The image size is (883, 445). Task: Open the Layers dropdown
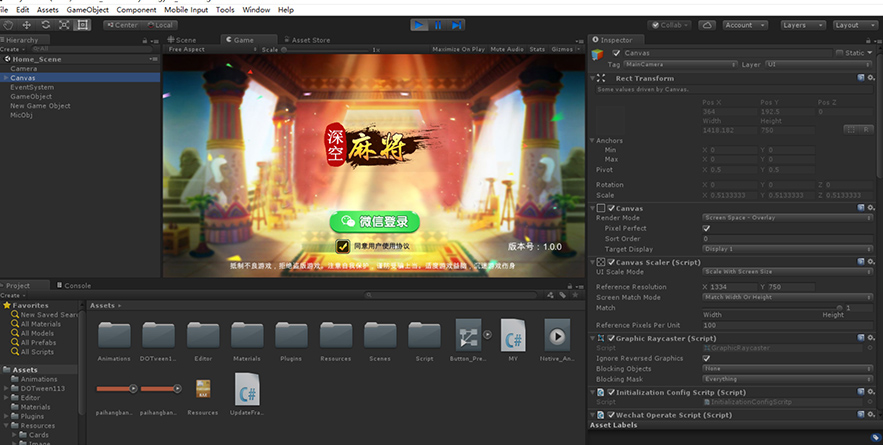click(802, 24)
